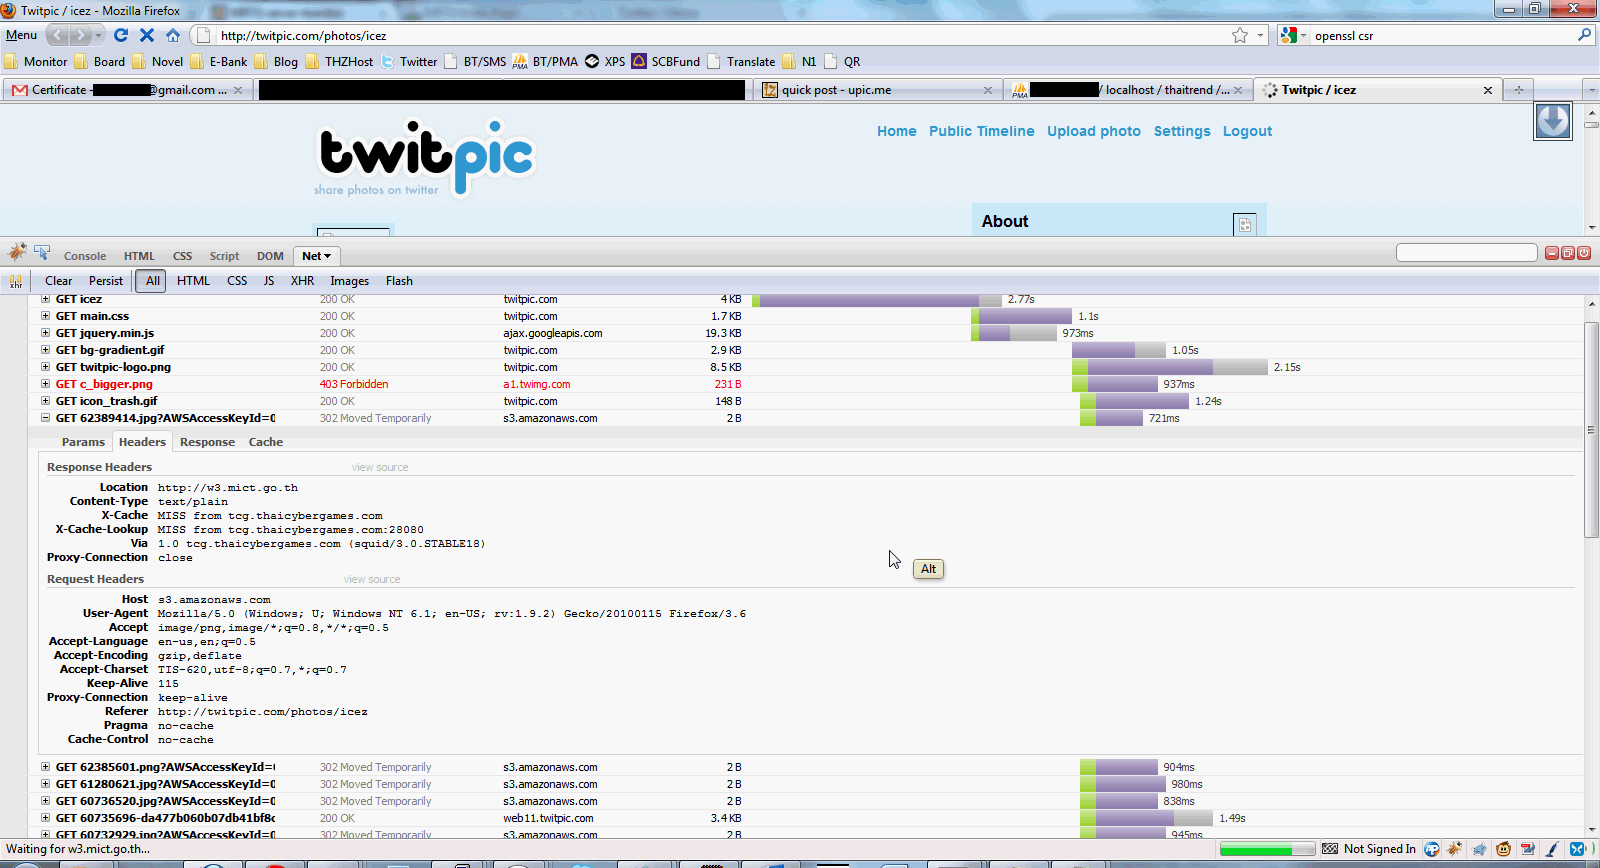Screen dimensions: 1600x868
Task: Filter Net requests by Flash
Action: pos(399,281)
